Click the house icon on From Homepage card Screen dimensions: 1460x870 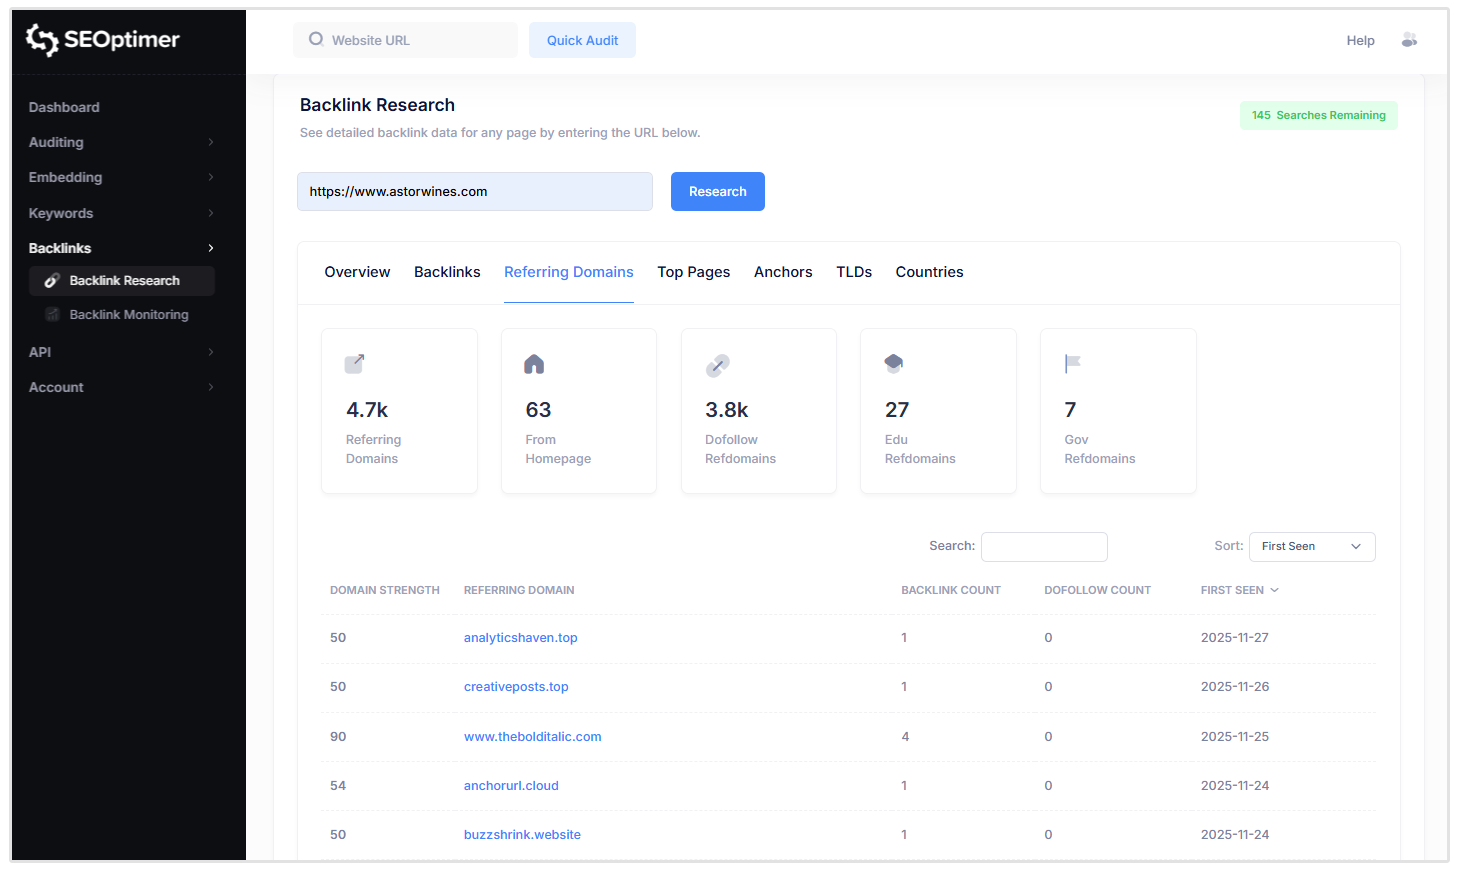[x=534, y=364]
